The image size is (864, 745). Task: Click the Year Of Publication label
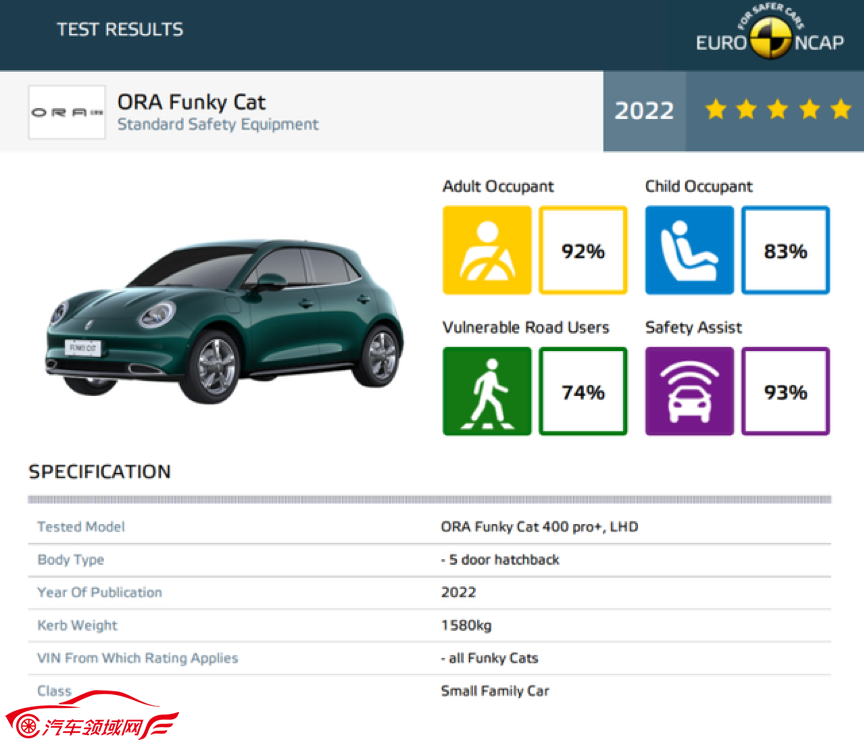pos(100,592)
